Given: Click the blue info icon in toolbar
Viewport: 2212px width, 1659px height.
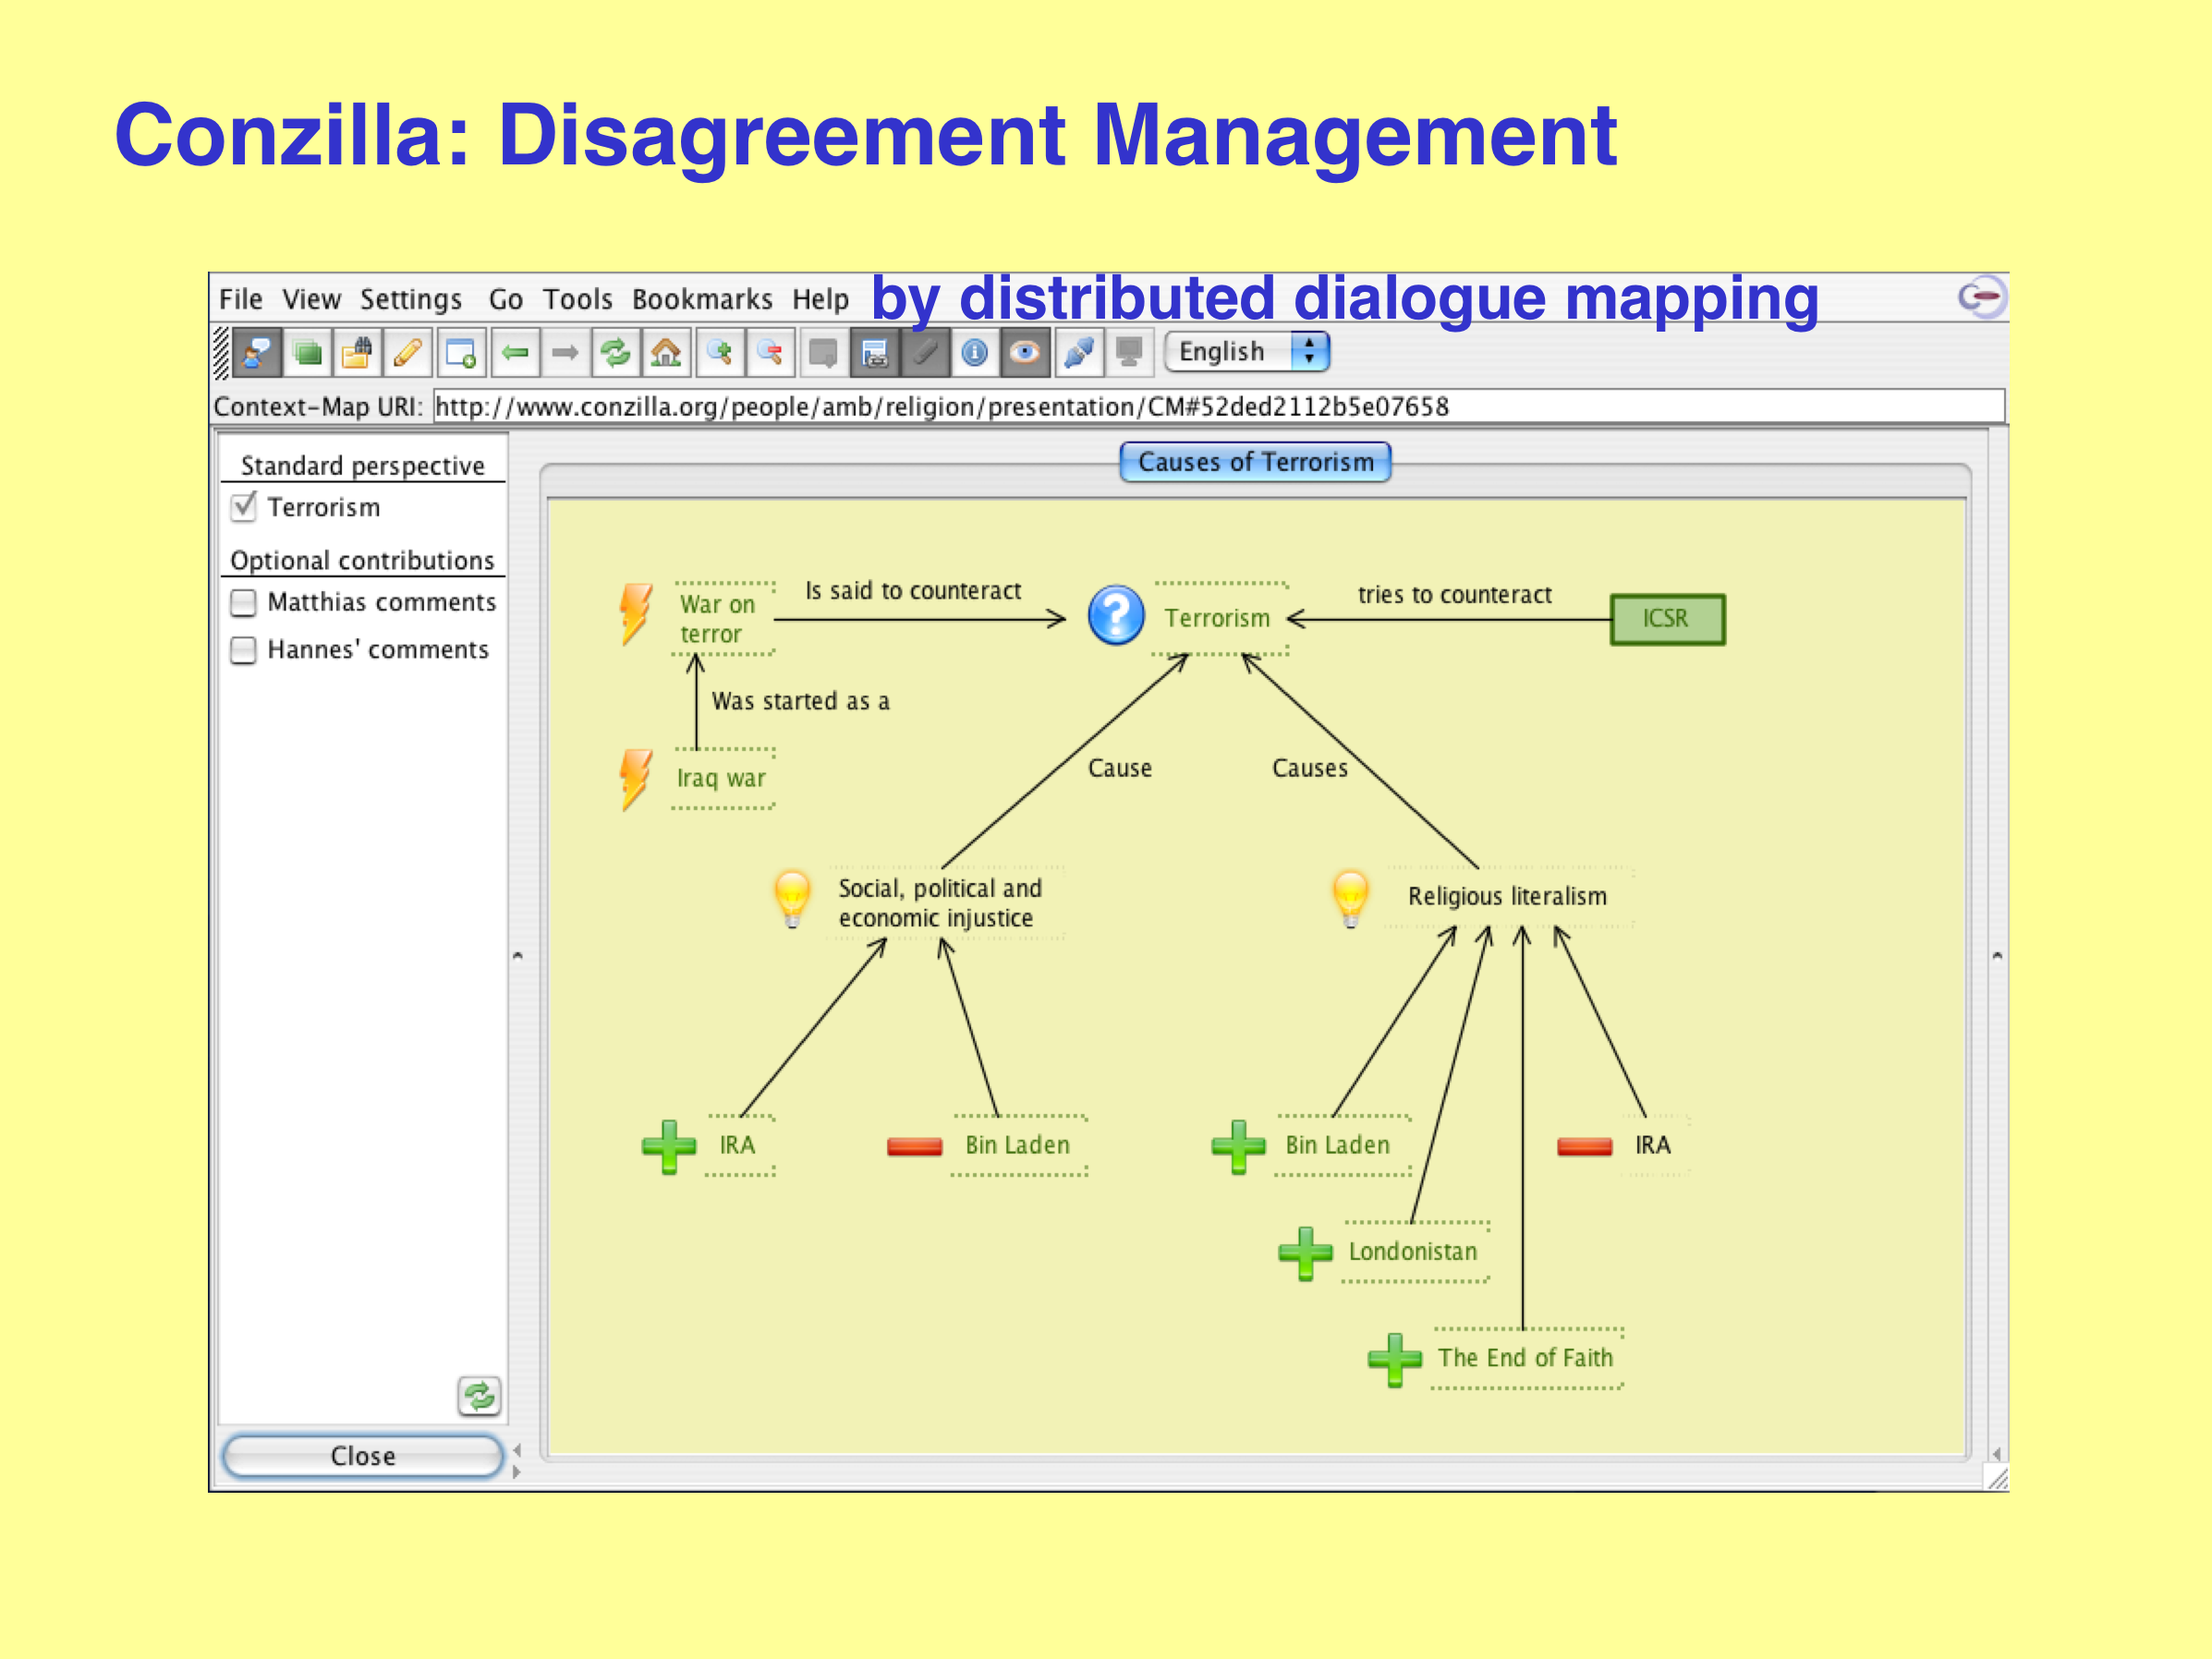Looking at the screenshot, I should click(x=974, y=352).
